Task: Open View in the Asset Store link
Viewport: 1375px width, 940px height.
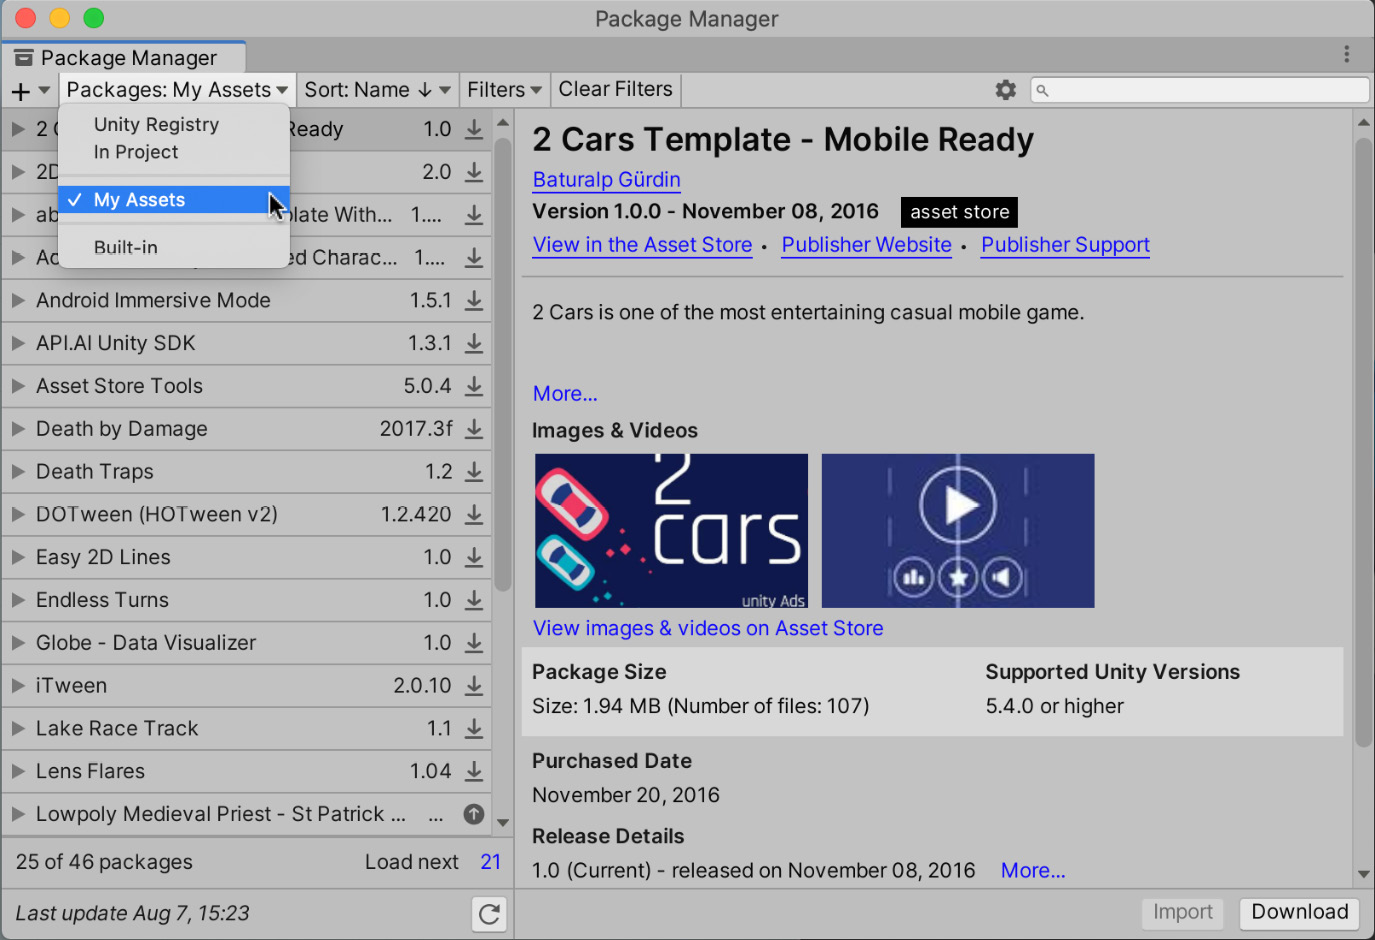Action: point(642,245)
